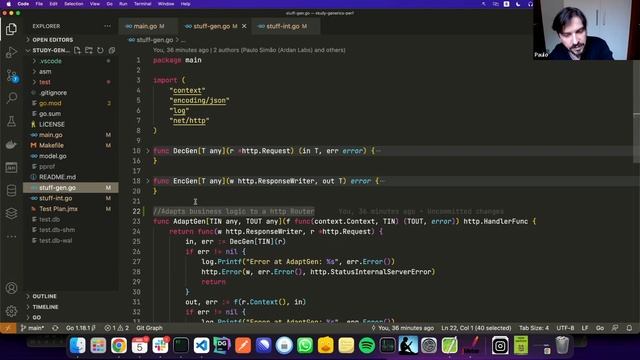Open Git Graph from status bar
640x360 pixels.
(x=149, y=328)
